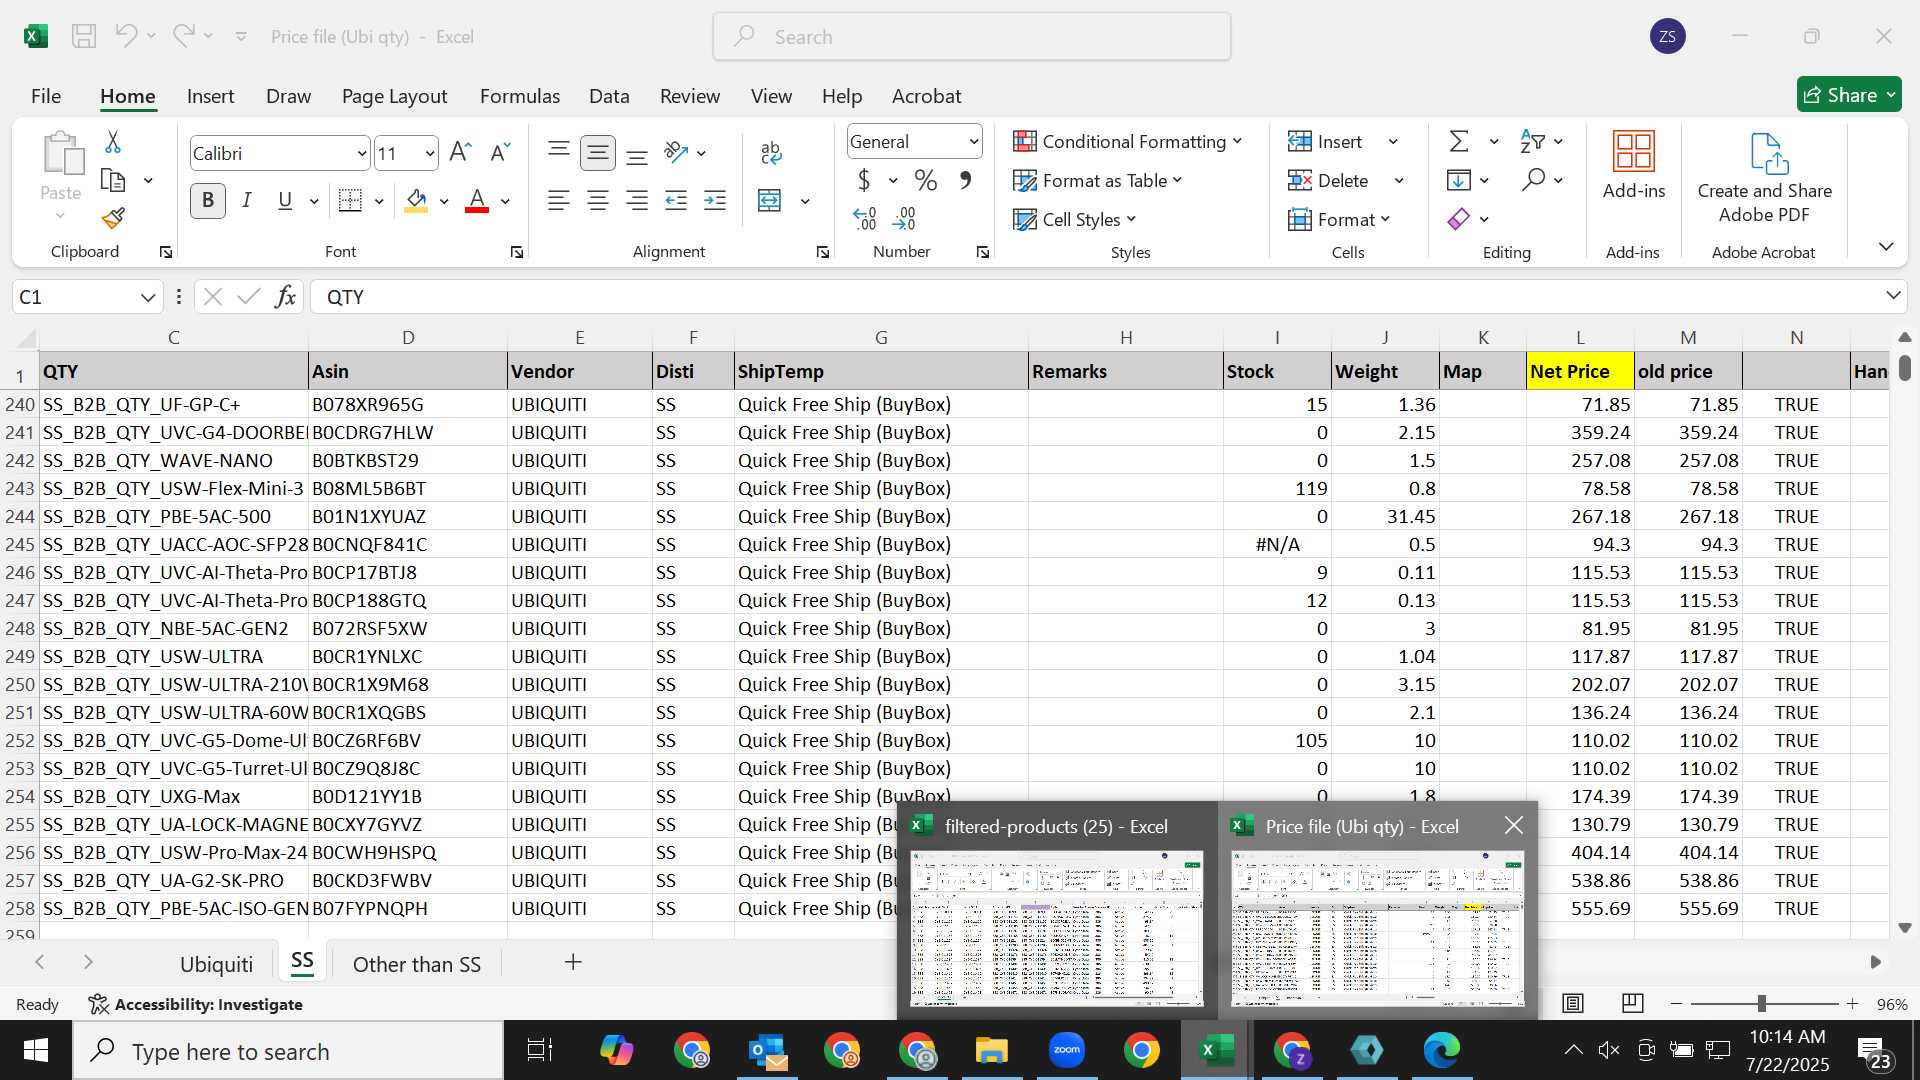Click the Undo arrow icon
The width and height of the screenshot is (1920, 1080).
click(x=126, y=36)
